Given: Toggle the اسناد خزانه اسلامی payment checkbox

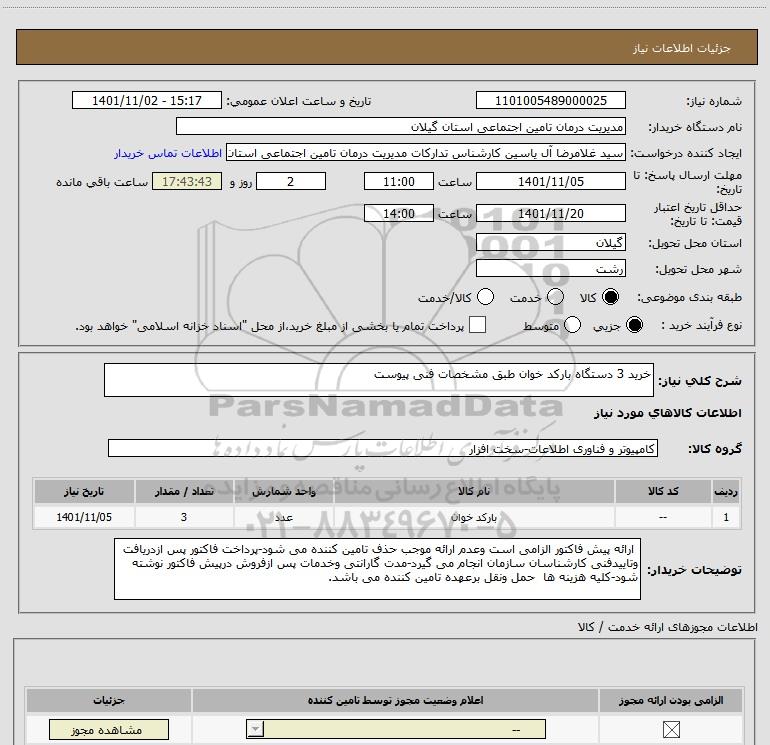Looking at the screenshot, I should (477, 325).
